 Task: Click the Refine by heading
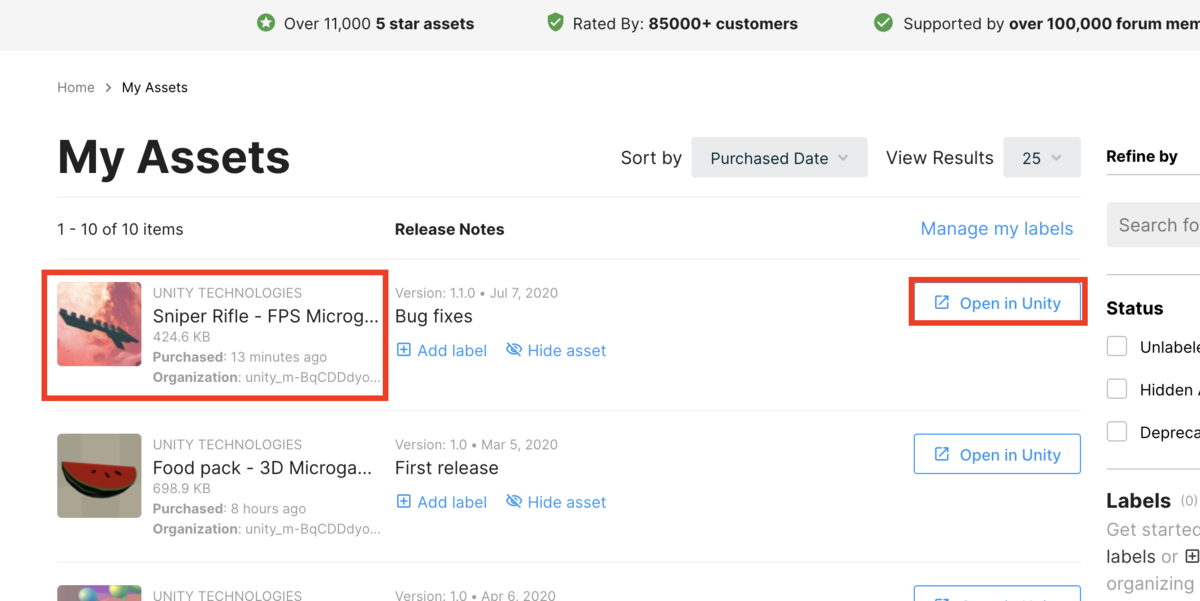pos(1142,156)
